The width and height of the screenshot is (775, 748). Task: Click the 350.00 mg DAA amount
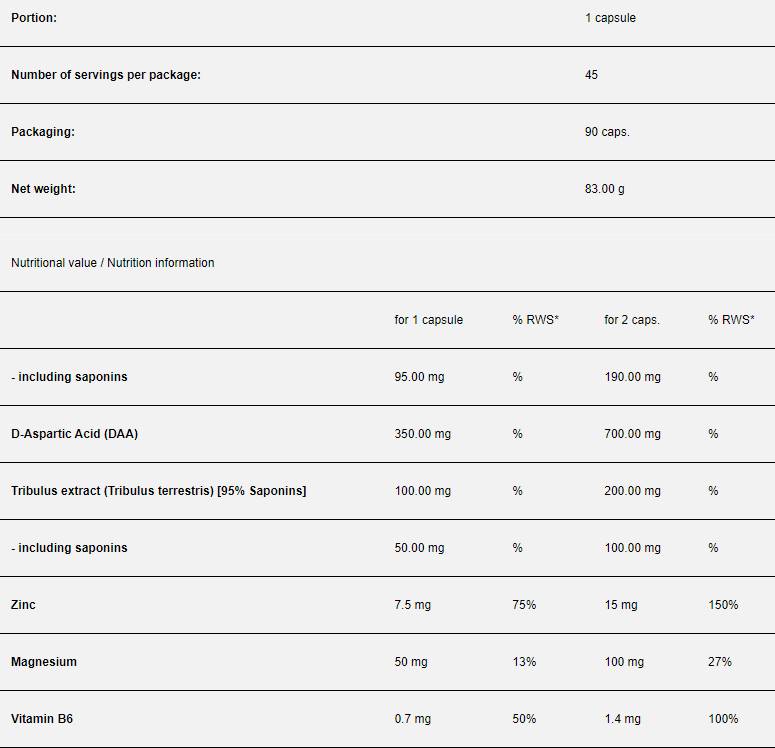pyautogui.click(x=422, y=434)
